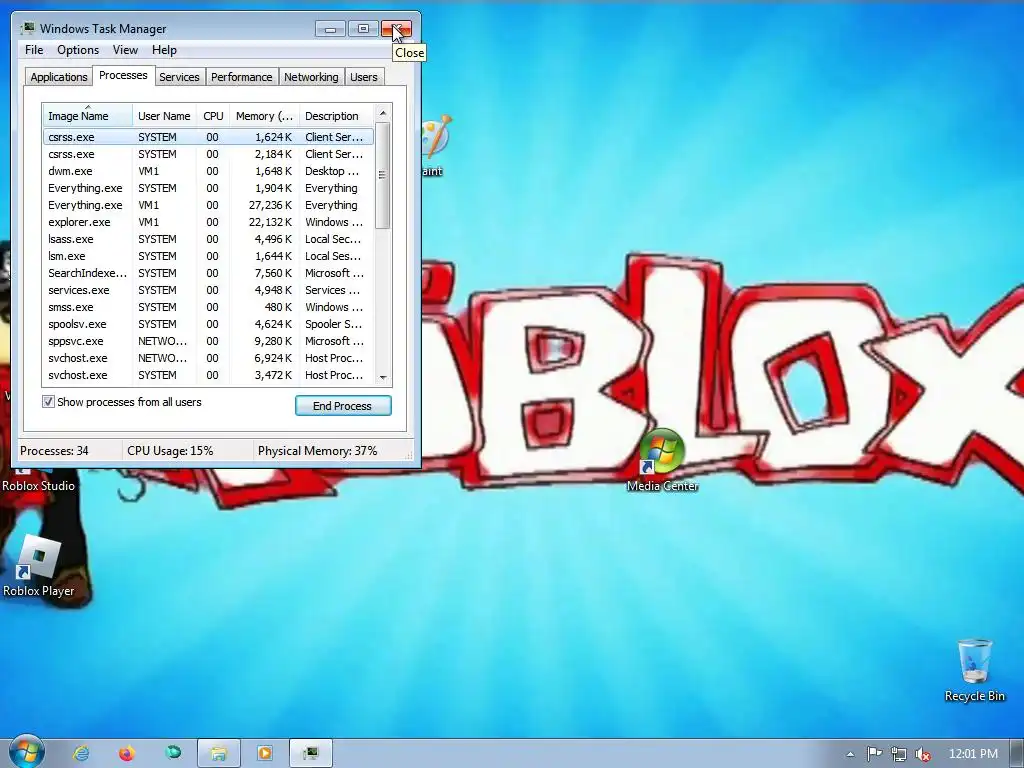Select Everything.exe row with 27,236 K
Viewport: 1024px width, 768px height.
coord(208,205)
